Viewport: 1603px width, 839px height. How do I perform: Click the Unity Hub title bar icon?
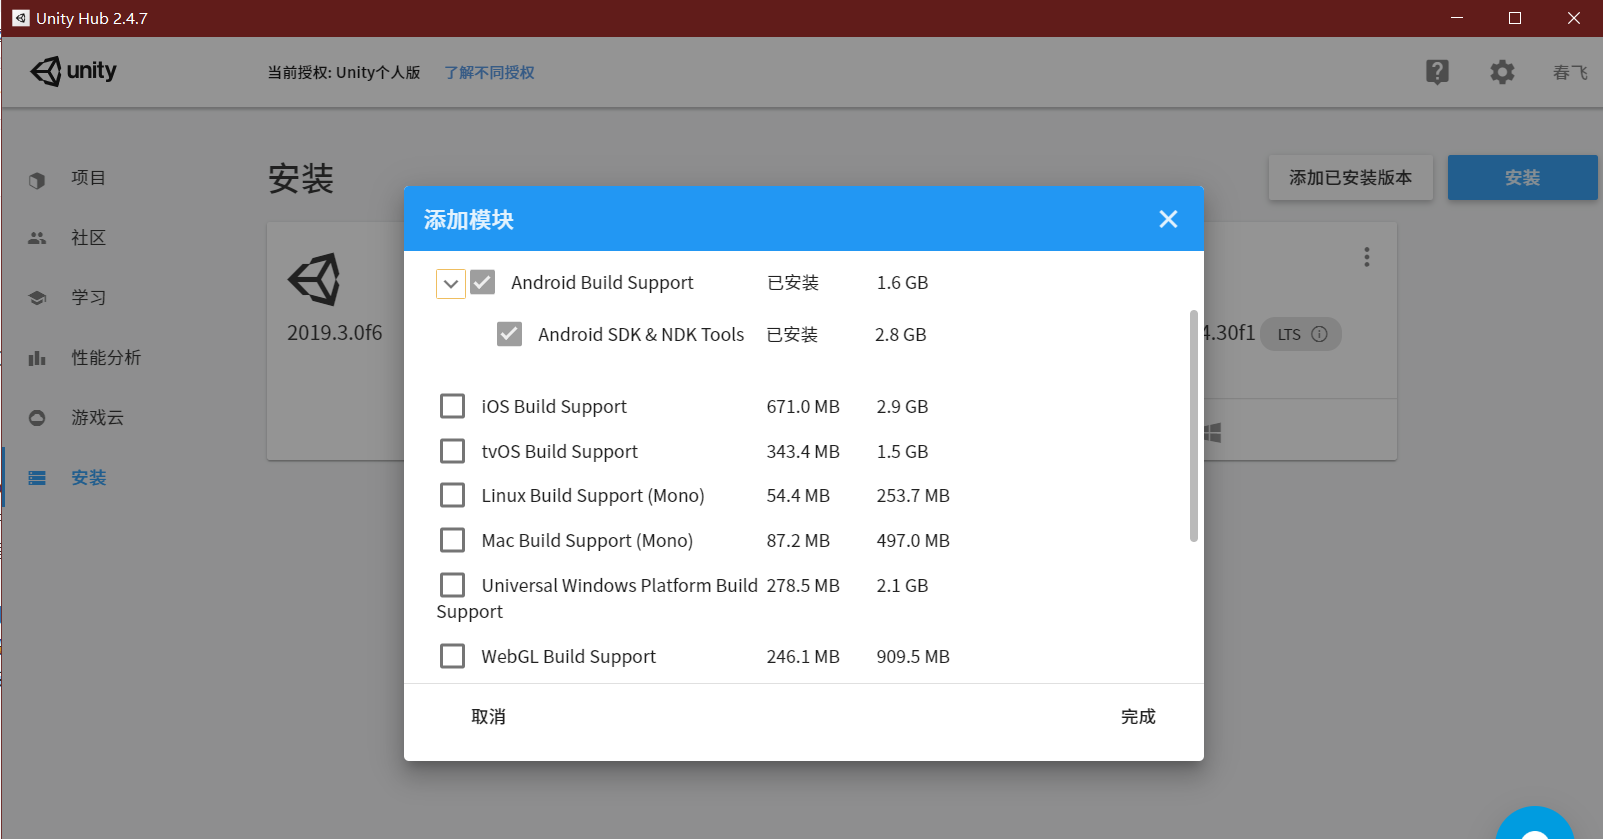[20, 18]
